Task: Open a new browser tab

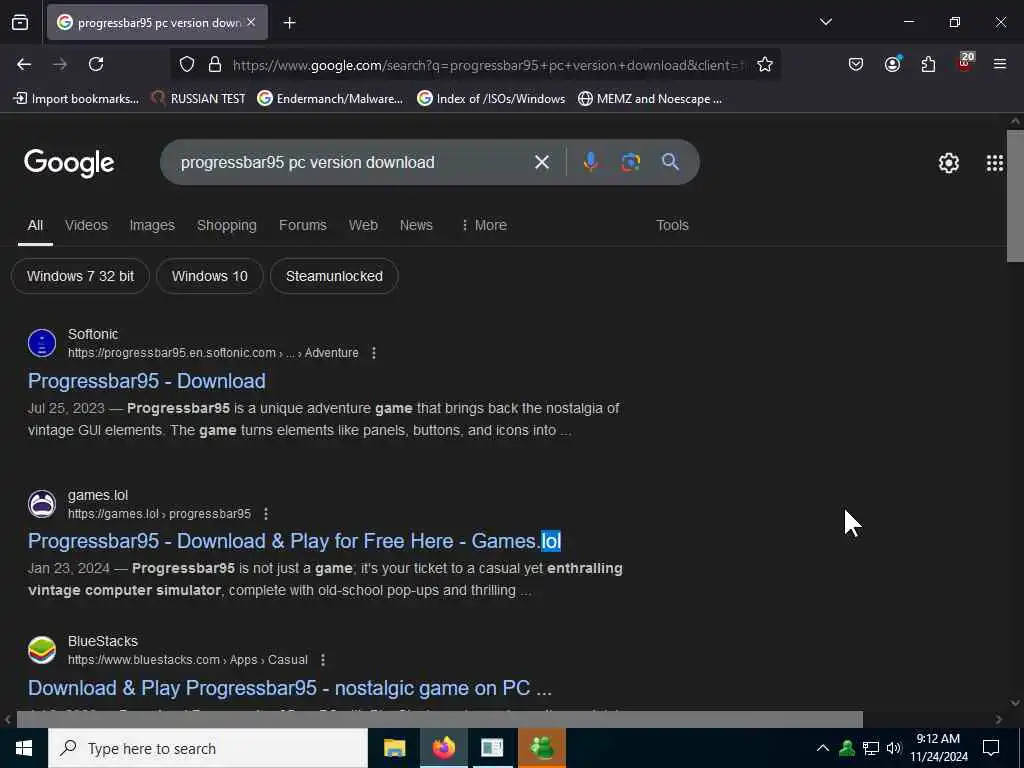Action: (289, 23)
